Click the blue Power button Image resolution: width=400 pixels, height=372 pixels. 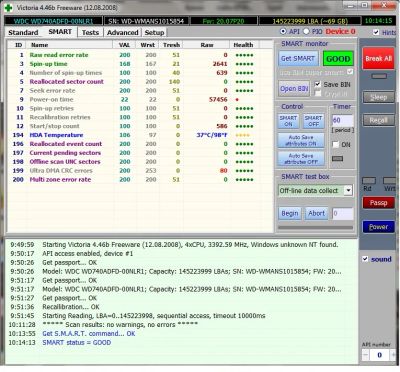coord(378,227)
